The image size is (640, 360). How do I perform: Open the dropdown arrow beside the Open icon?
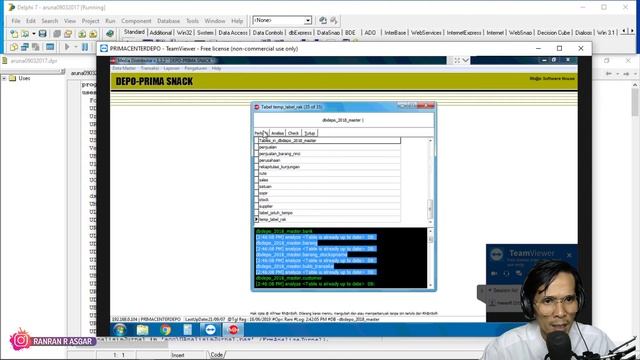(33, 34)
